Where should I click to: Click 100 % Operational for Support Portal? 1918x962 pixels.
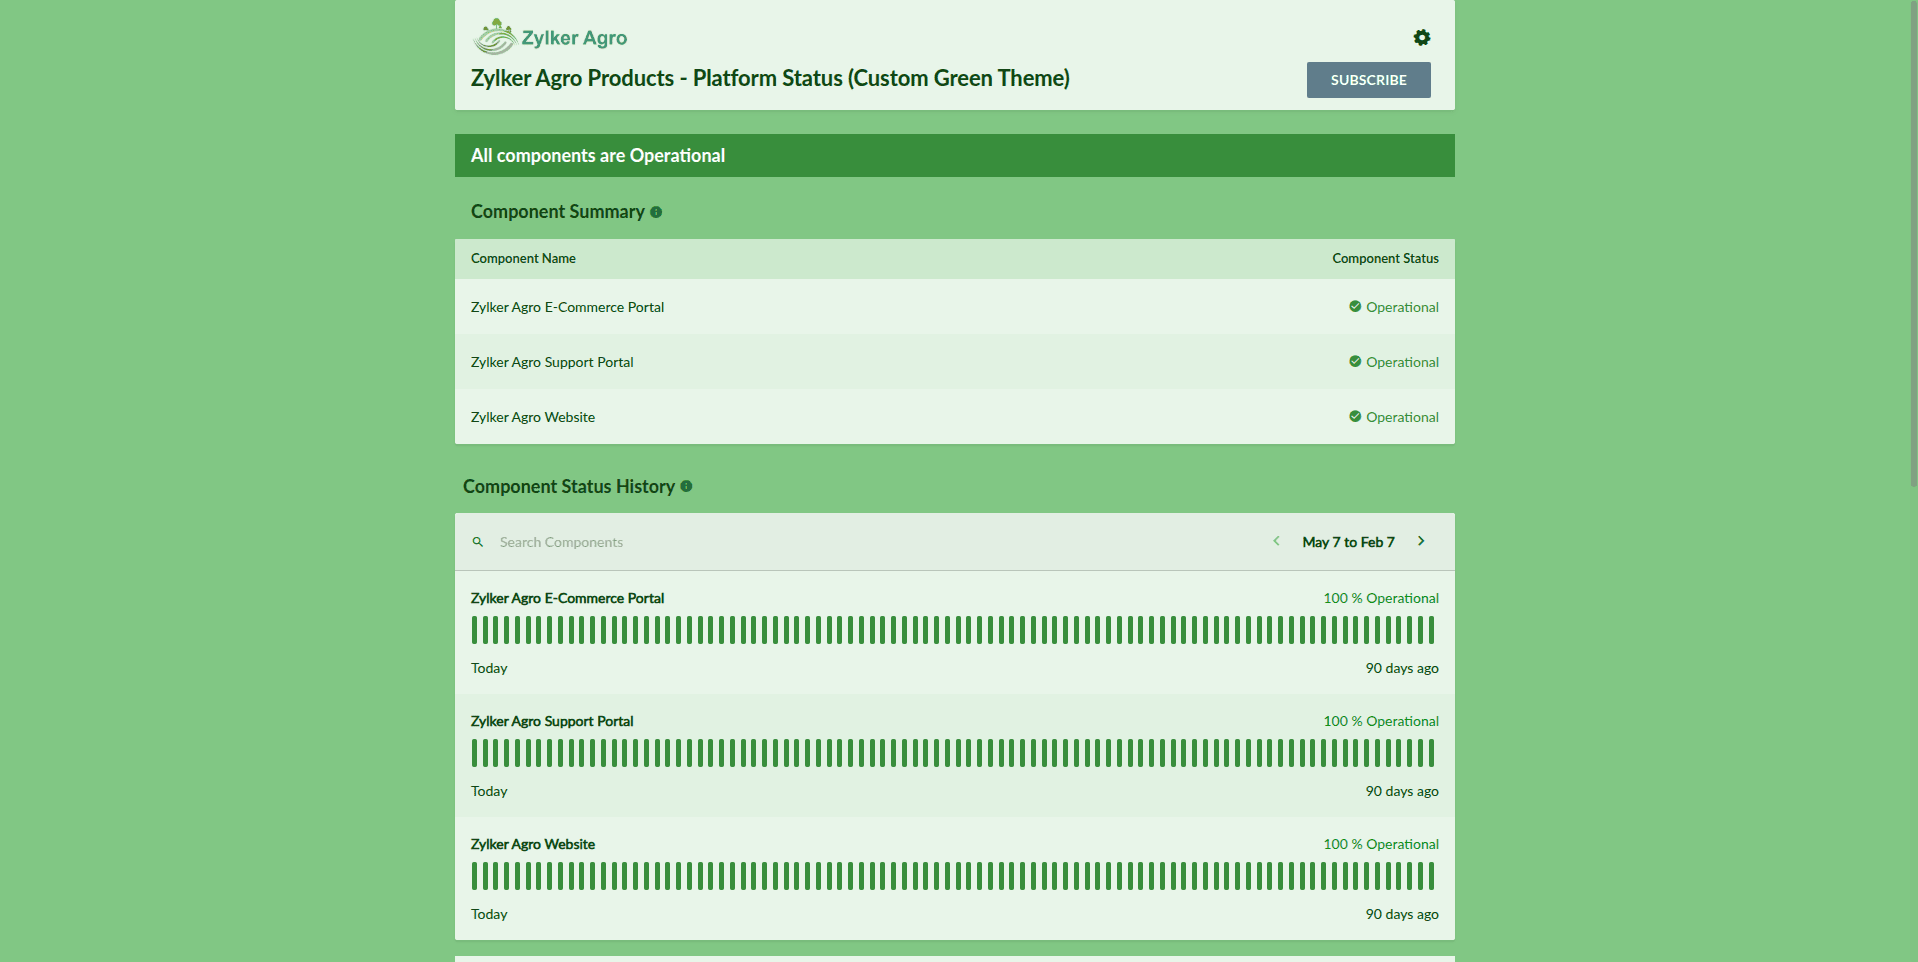[1381, 721]
